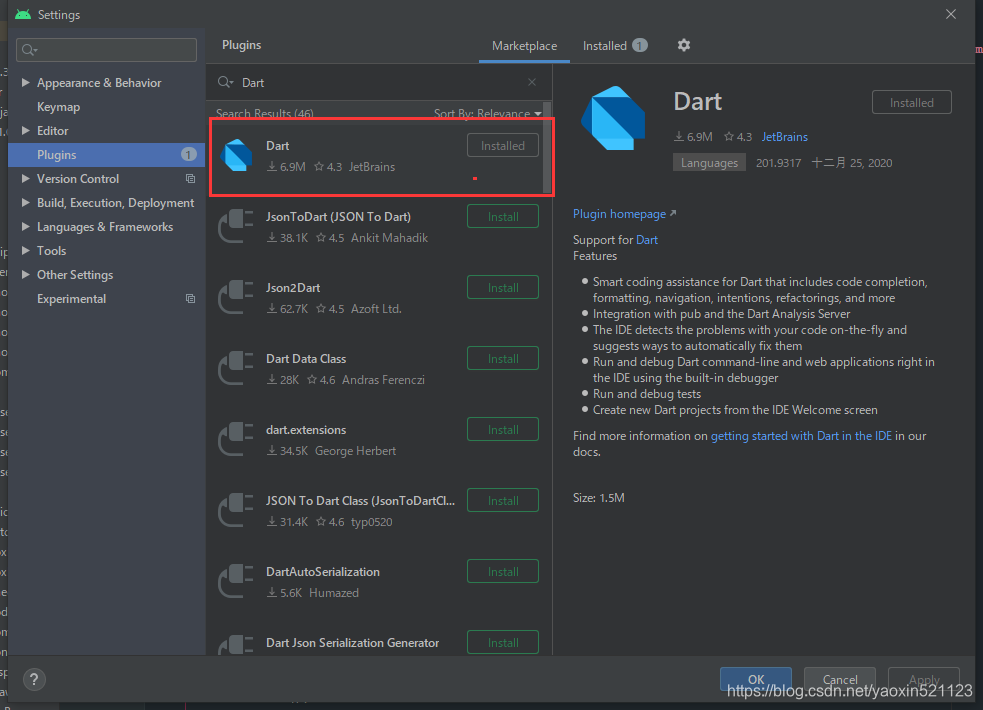This screenshot has height=710, width=983.
Task: Cancel the Settings dialog
Action: coord(839,679)
